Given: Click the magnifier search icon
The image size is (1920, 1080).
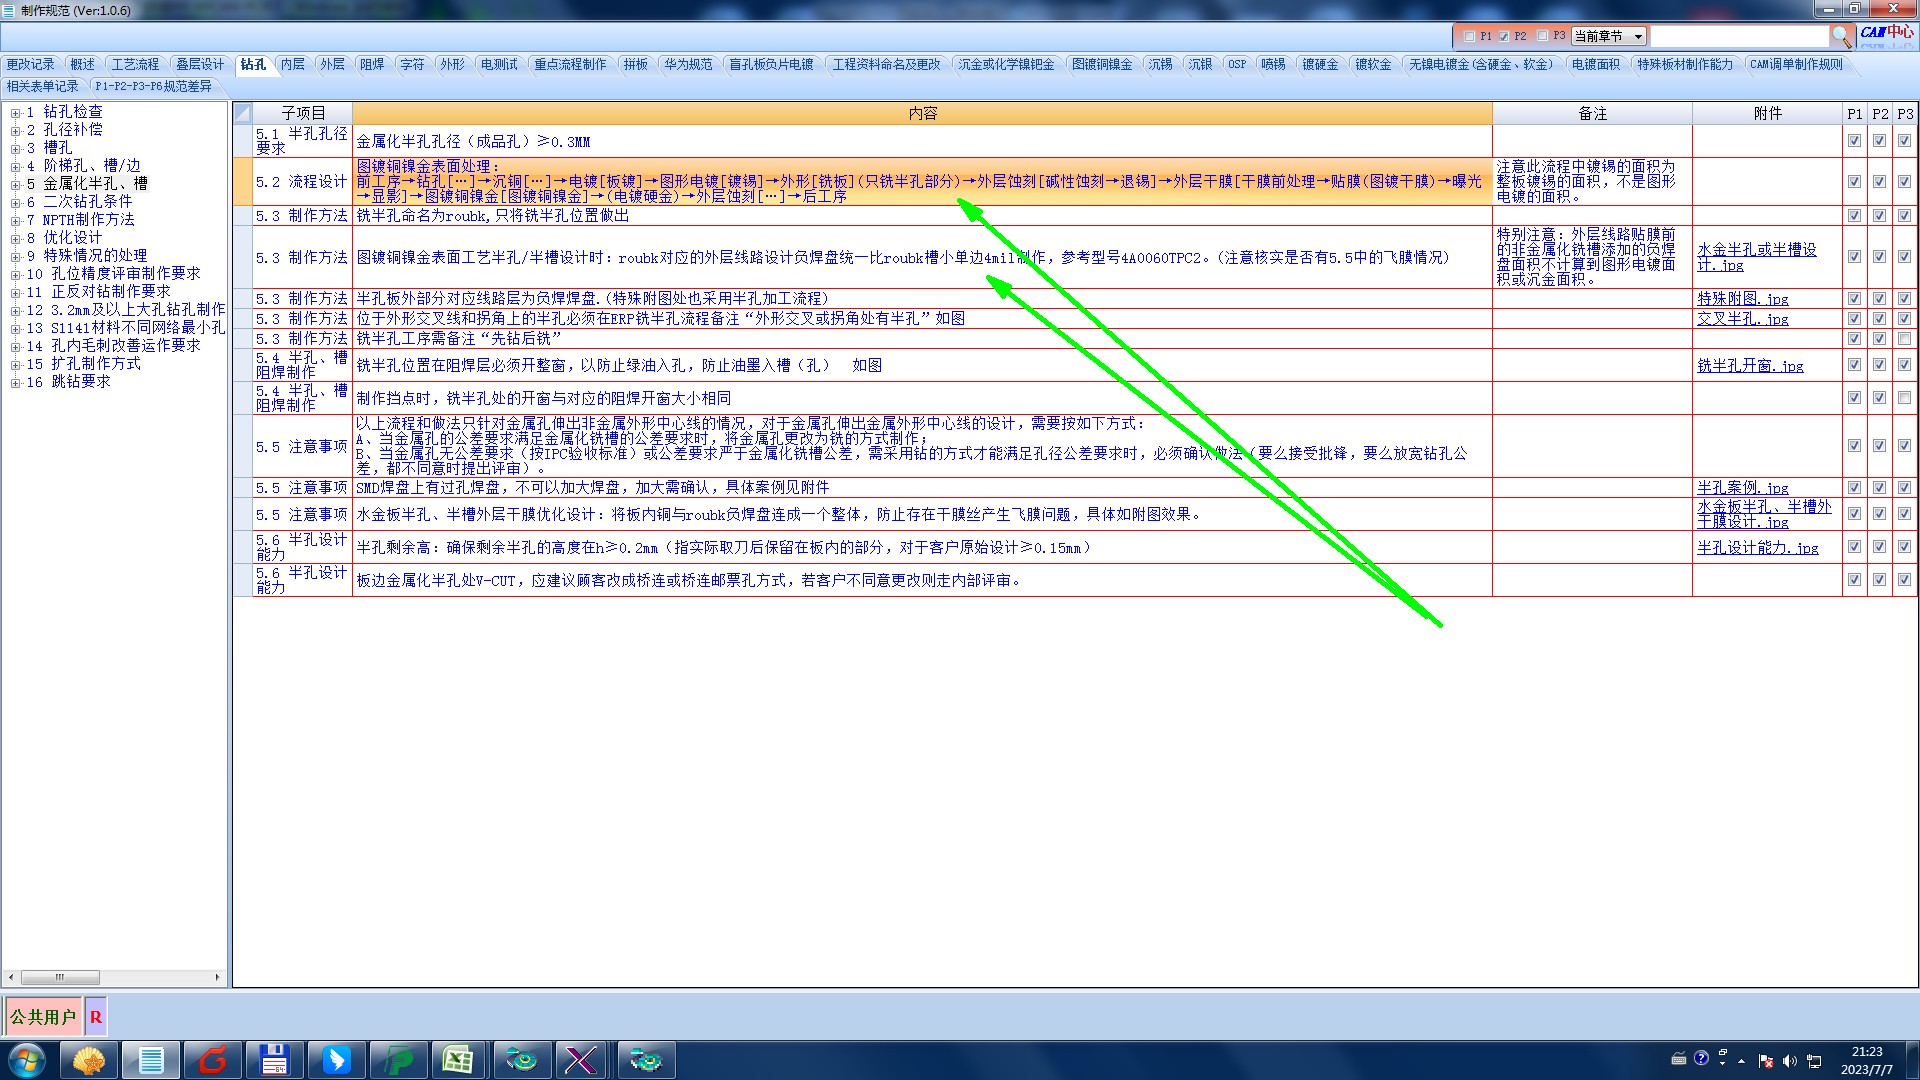Looking at the screenshot, I should [x=1841, y=36].
